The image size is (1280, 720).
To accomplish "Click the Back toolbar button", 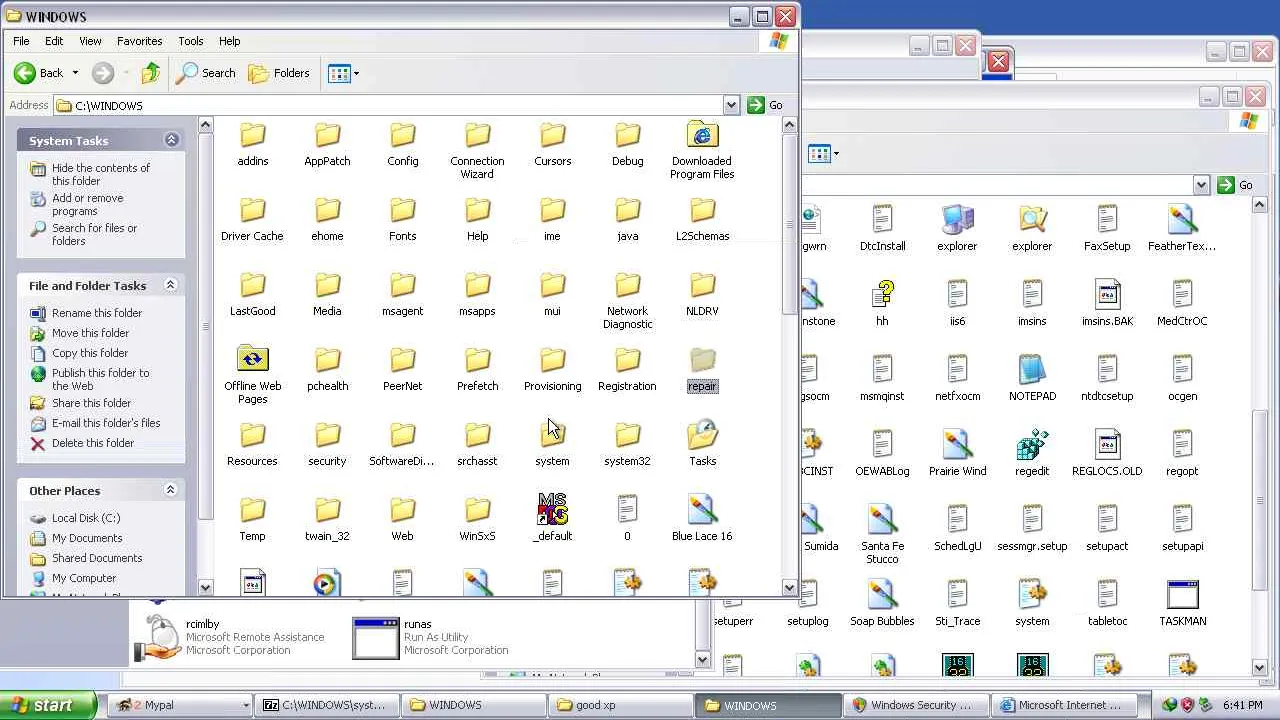I will tap(38, 73).
